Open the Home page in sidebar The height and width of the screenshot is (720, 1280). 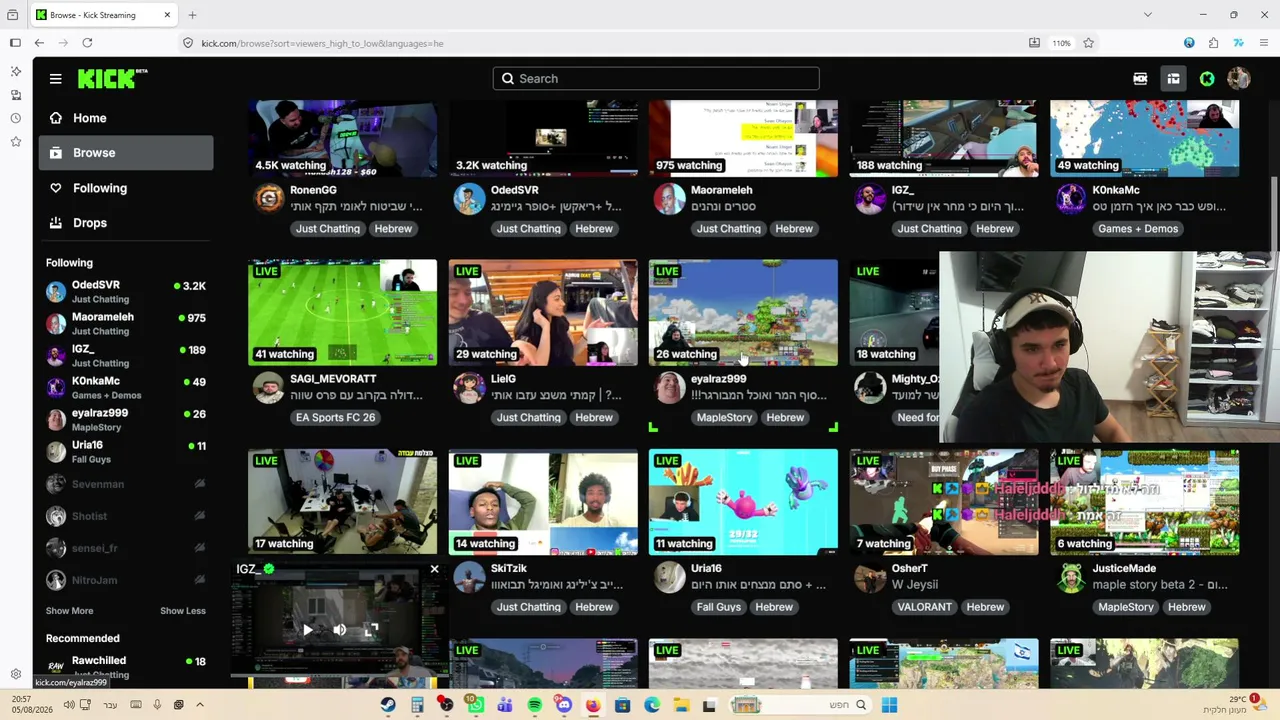pyautogui.click(x=126, y=118)
